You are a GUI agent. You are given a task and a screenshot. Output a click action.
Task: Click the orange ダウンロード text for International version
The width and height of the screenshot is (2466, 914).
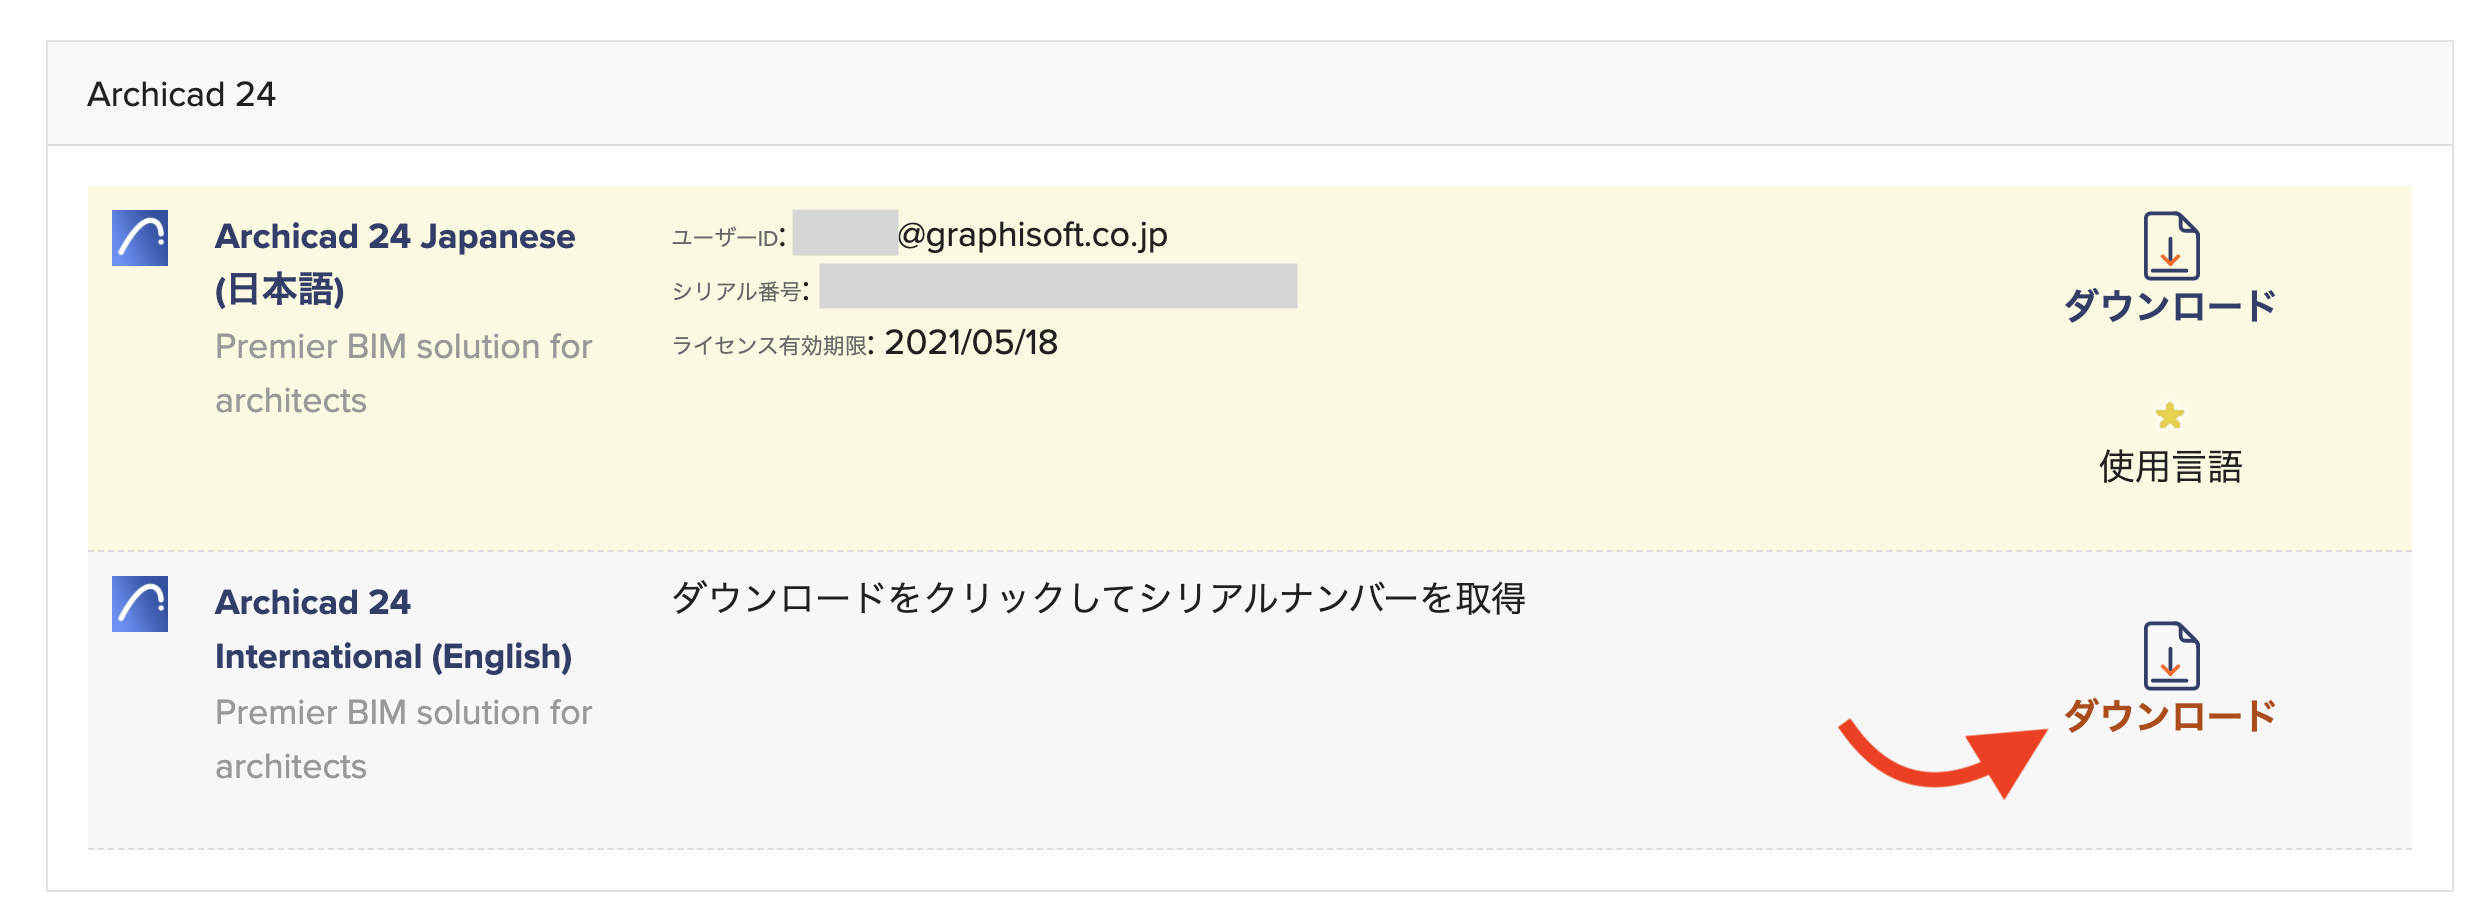[2170, 715]
